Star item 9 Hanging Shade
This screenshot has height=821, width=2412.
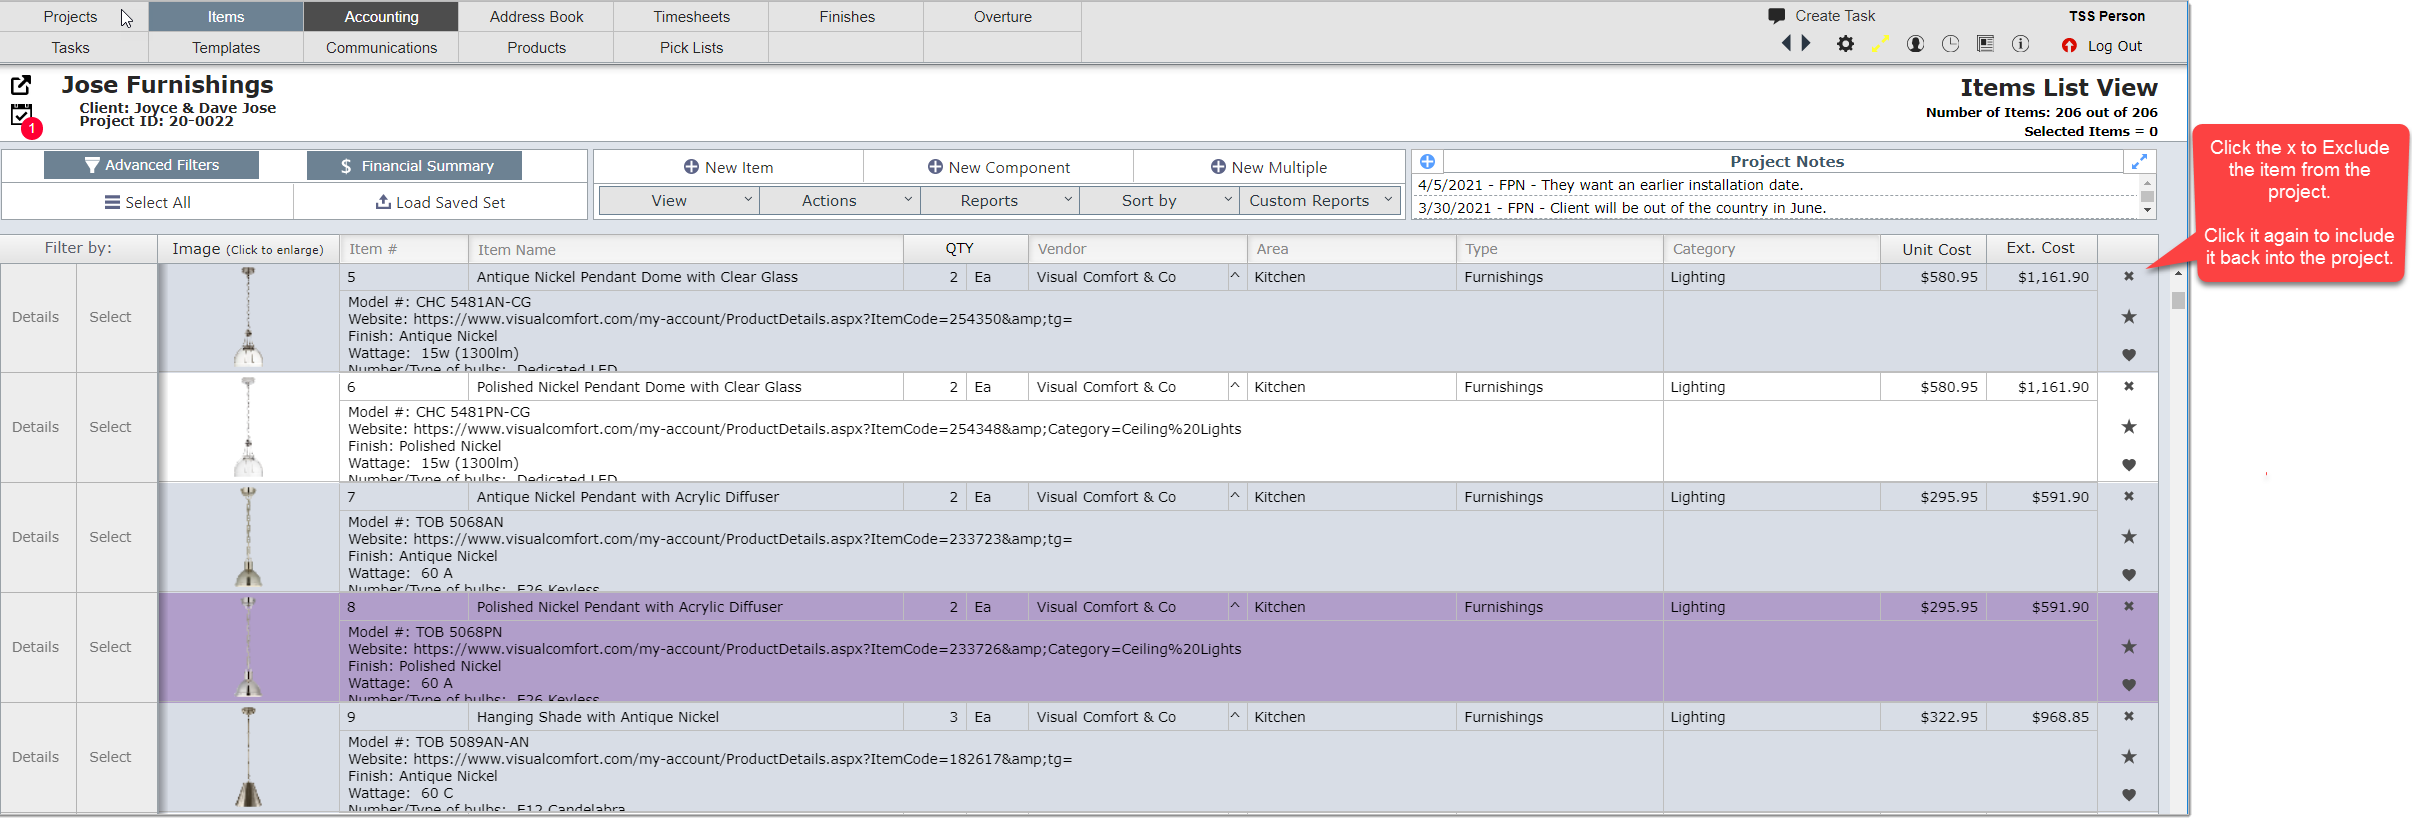[2129, 757]
